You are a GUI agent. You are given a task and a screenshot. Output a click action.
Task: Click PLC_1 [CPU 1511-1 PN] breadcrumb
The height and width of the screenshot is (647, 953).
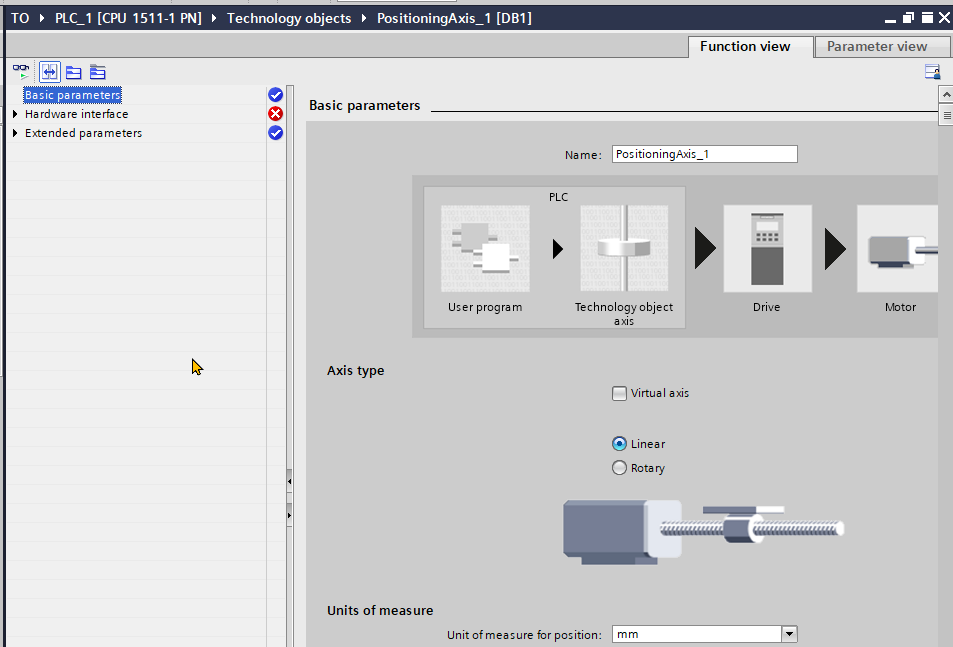pos(128,18)
